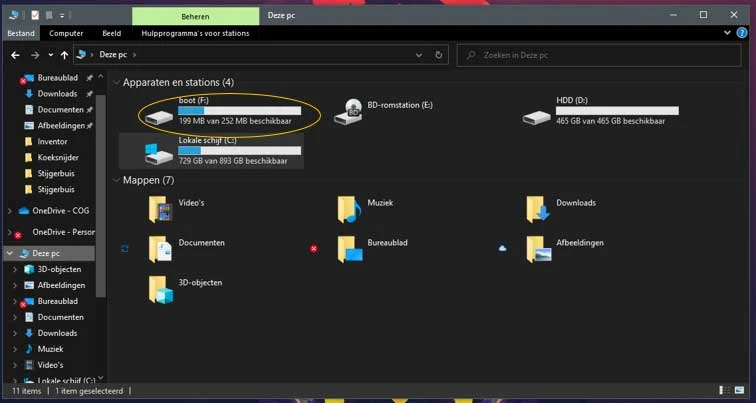Refresh the Deze pc location
Image resolution: width=756 pixels, height=403 pixels.
(x=438, y=55)
